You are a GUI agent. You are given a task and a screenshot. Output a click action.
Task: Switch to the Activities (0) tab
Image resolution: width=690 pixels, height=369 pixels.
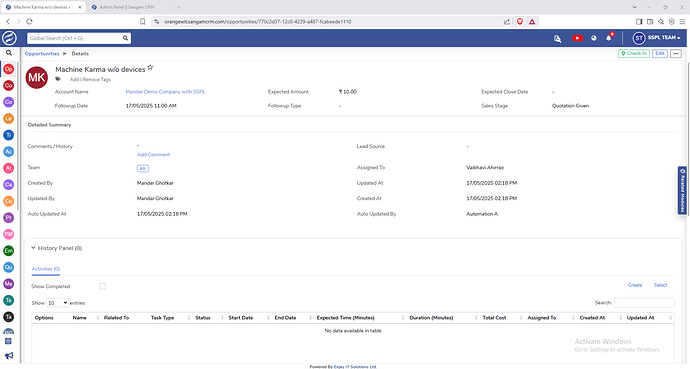[46, 269]
